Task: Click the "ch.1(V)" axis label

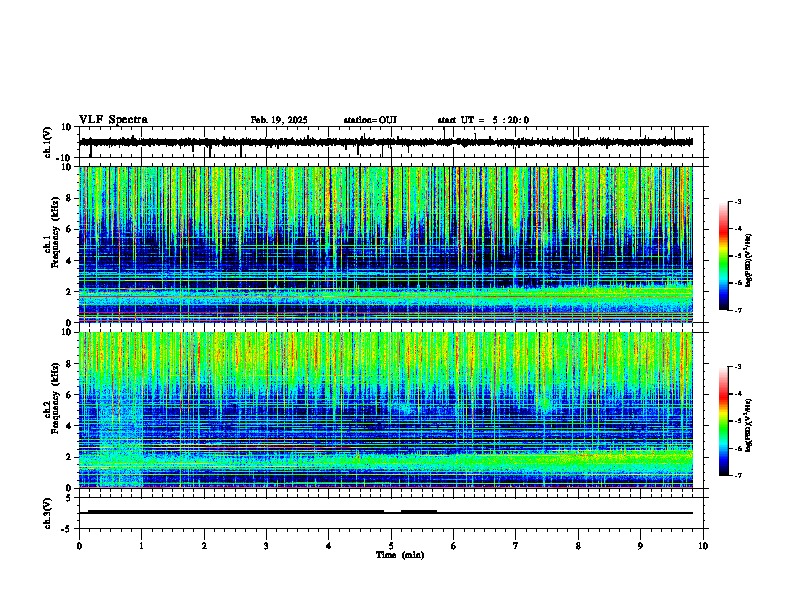Action: [48, 142]
